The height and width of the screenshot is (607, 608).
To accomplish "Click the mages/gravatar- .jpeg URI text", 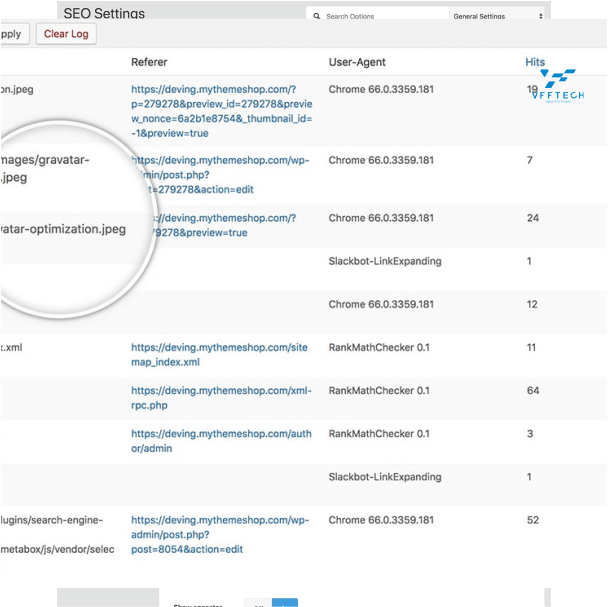I will (45, 169).
